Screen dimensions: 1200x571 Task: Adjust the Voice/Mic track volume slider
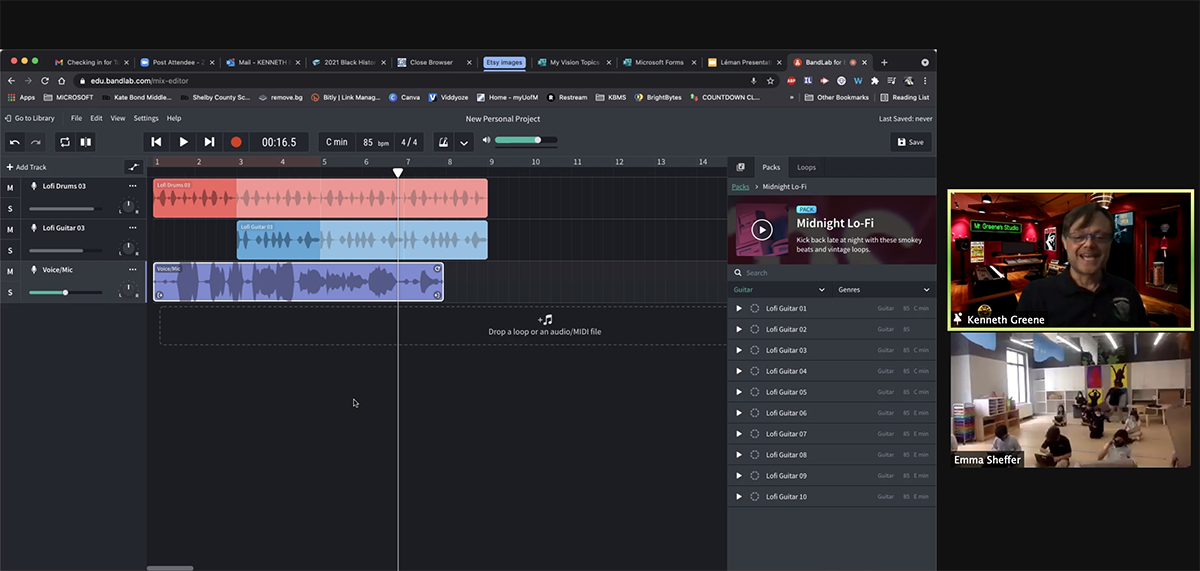point(65,292)
